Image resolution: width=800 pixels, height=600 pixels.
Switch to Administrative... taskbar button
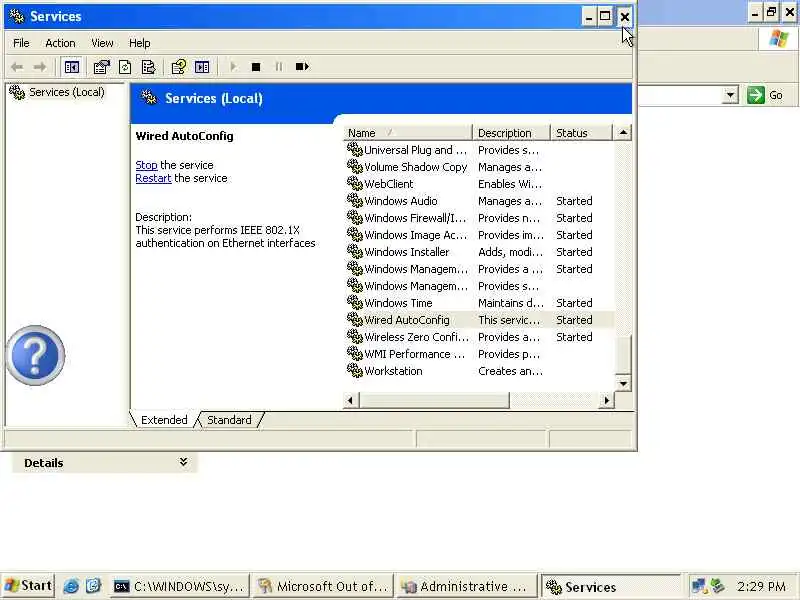point(466,587)
